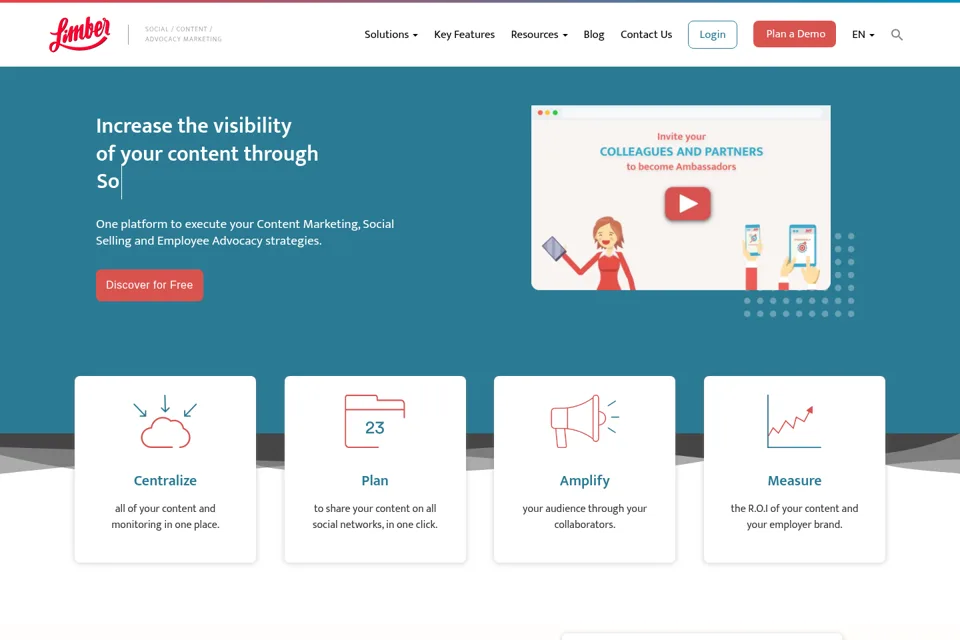Click 'One platform to execute' description text

click(x=244, y=232)
